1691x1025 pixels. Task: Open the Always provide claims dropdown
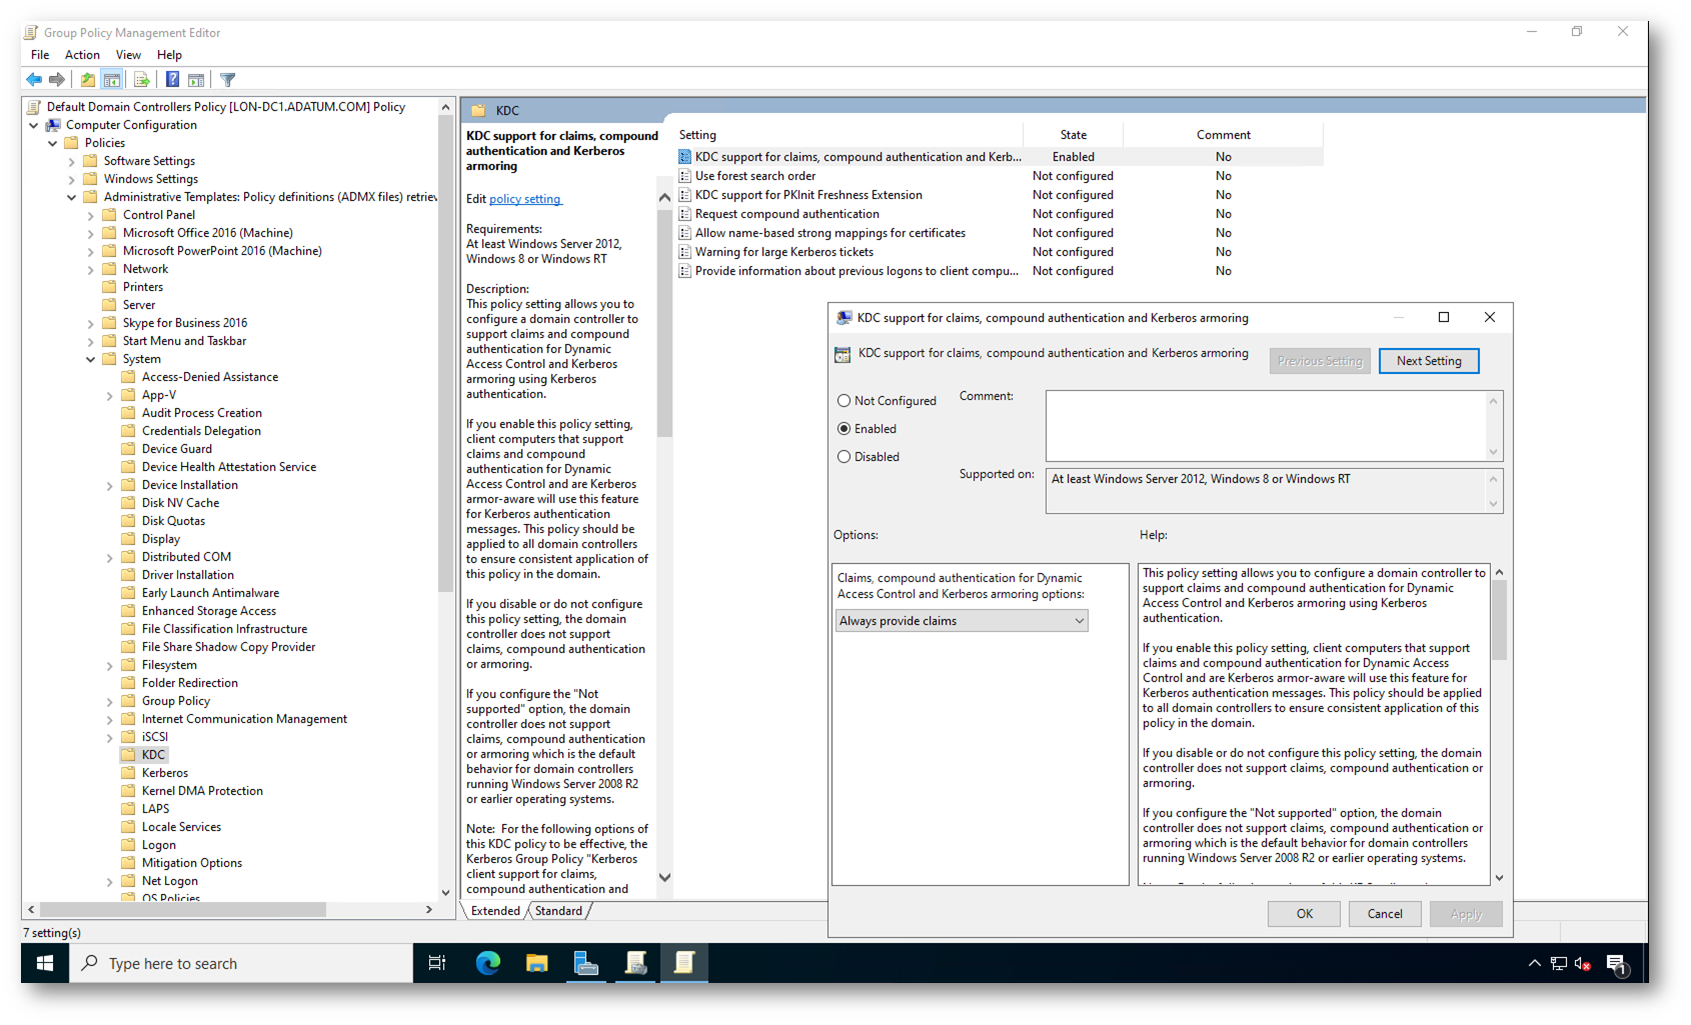click(x=961, y=621)
